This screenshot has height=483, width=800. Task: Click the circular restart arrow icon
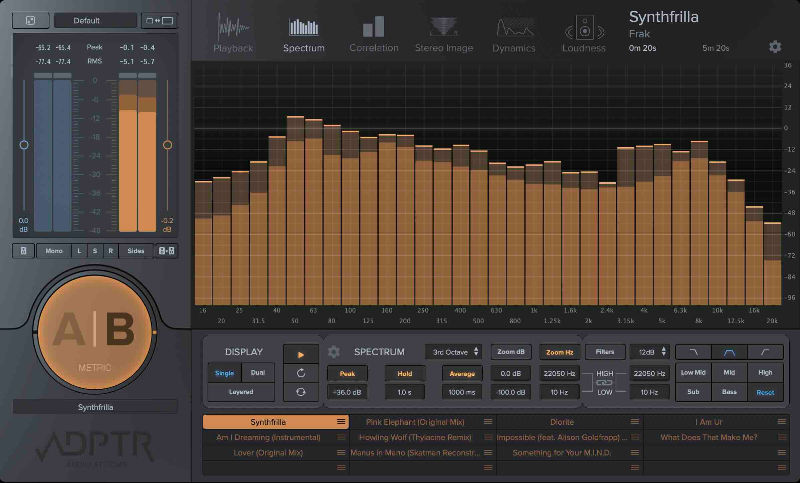[301, 373]
